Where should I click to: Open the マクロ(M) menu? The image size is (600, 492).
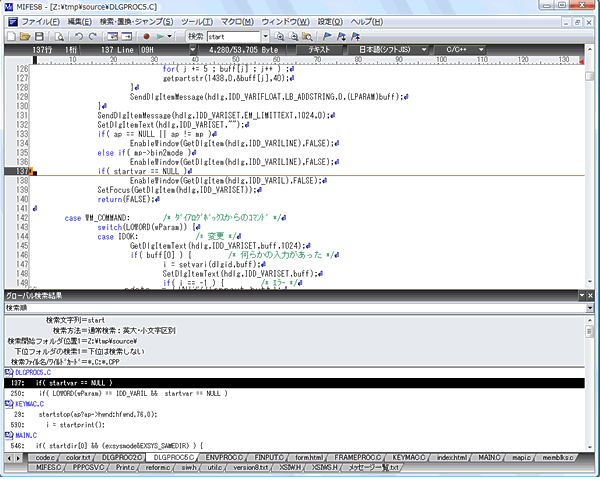tap(239, 21)
